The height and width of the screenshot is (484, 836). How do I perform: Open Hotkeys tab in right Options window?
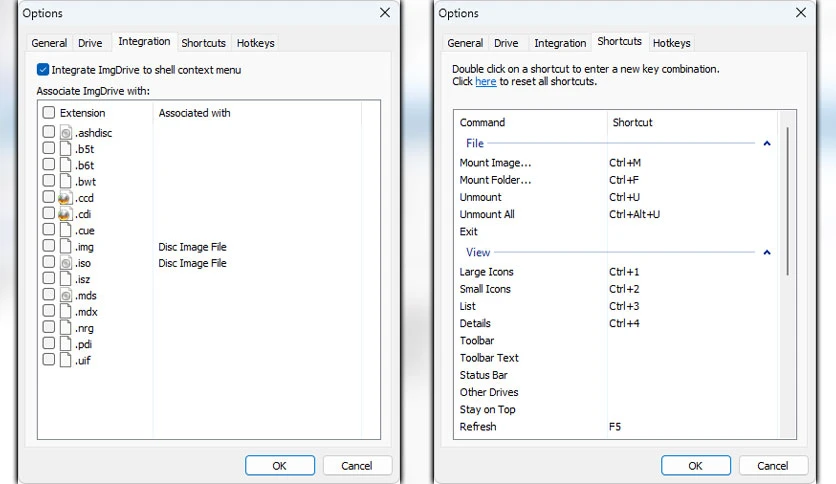tap(671, 43)
